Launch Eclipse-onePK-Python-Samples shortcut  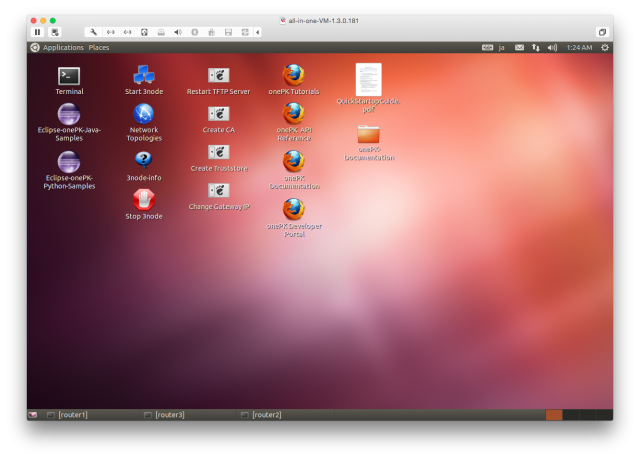click(x=69, y=162)
